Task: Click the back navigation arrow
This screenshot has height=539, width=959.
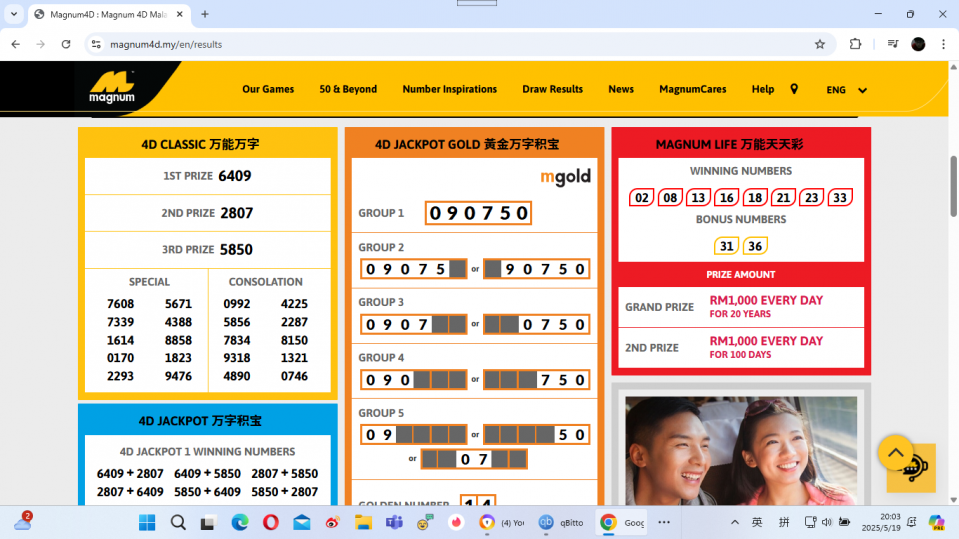Action: 15,44
